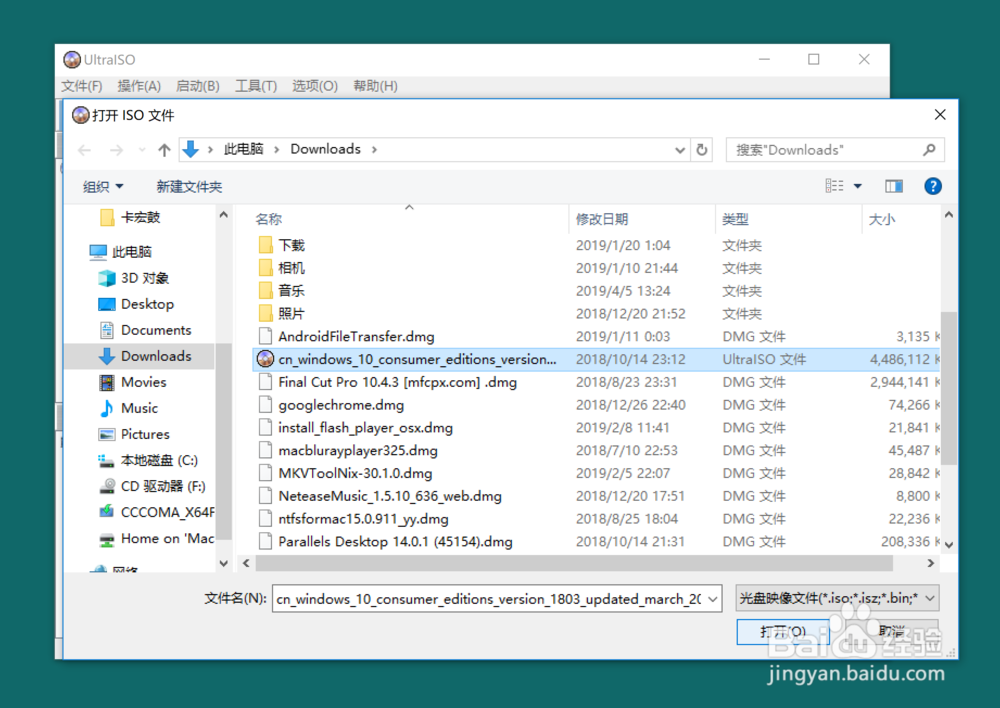Click 新建文件夹 button
The height and width of the screenshot is (708, 1000).
(x=189, y=187)
